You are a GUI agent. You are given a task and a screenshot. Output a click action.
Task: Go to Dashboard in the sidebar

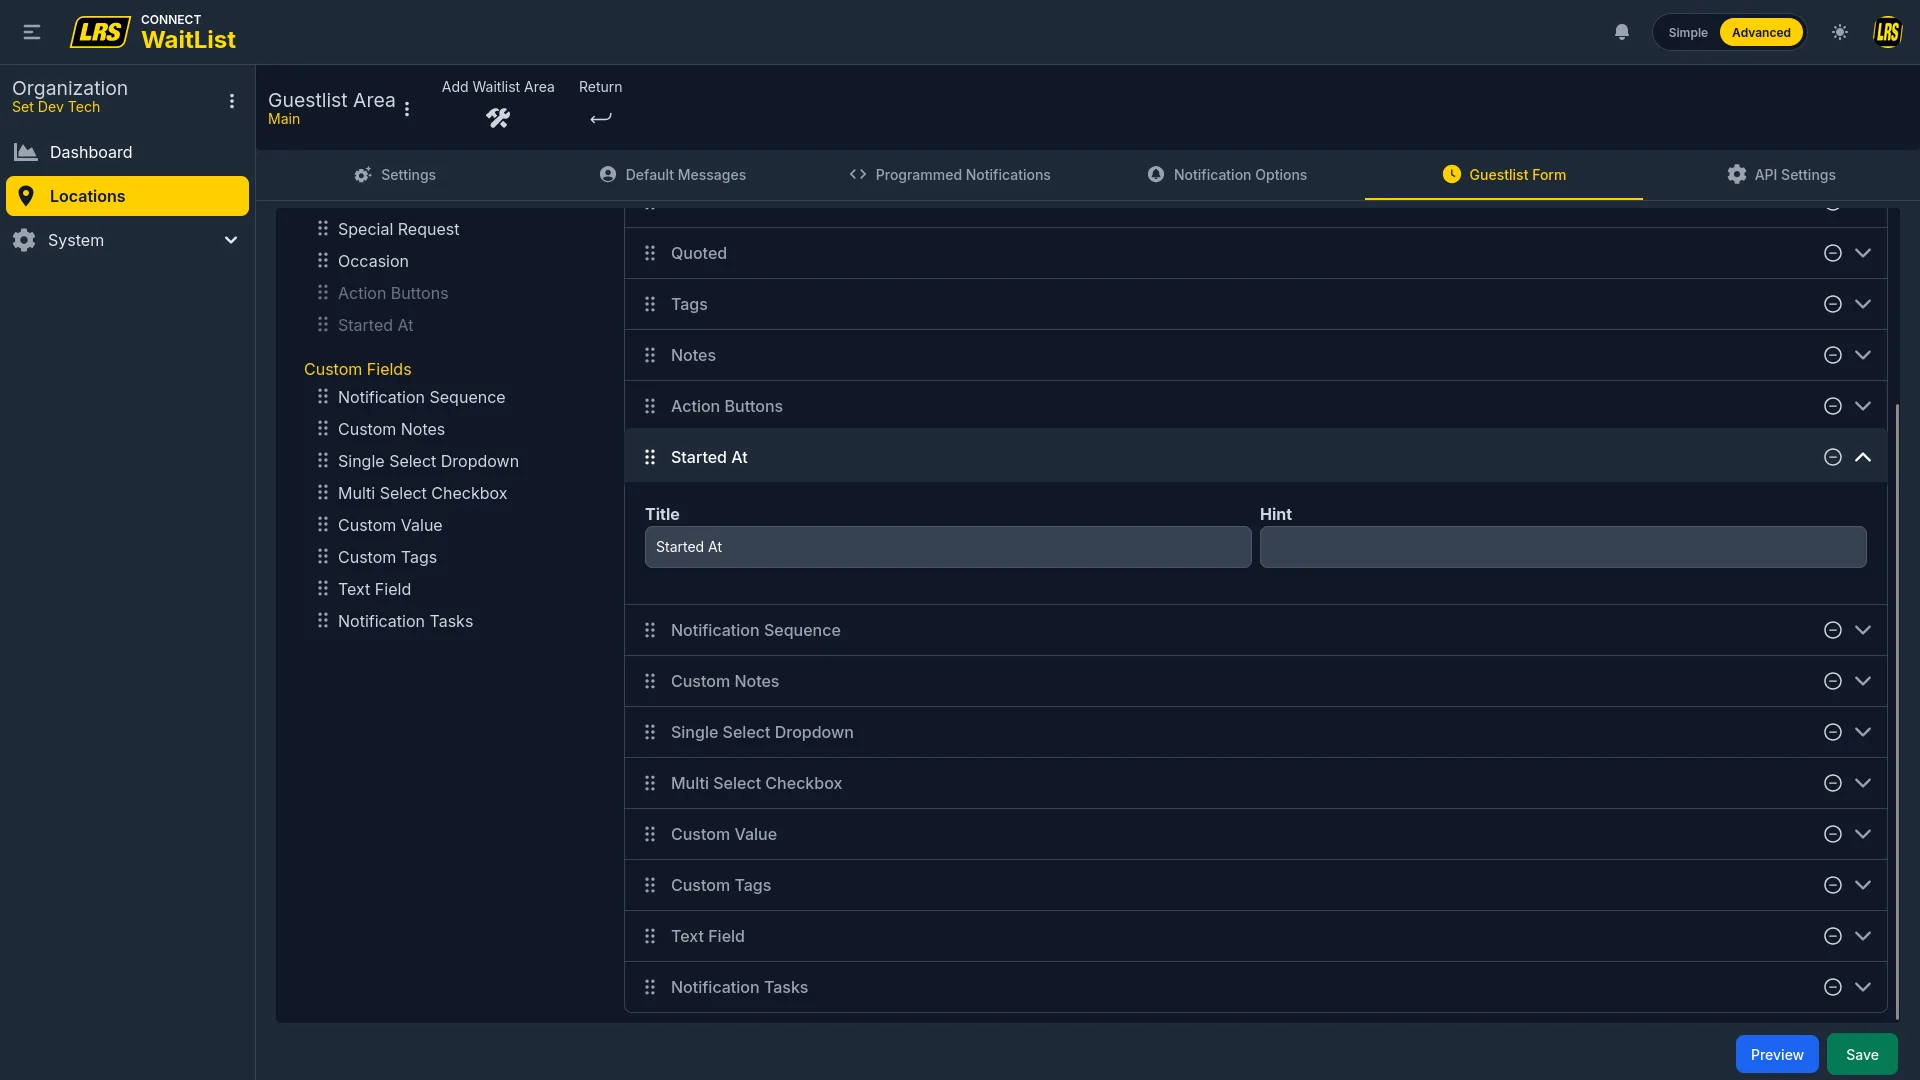(127, 152)
